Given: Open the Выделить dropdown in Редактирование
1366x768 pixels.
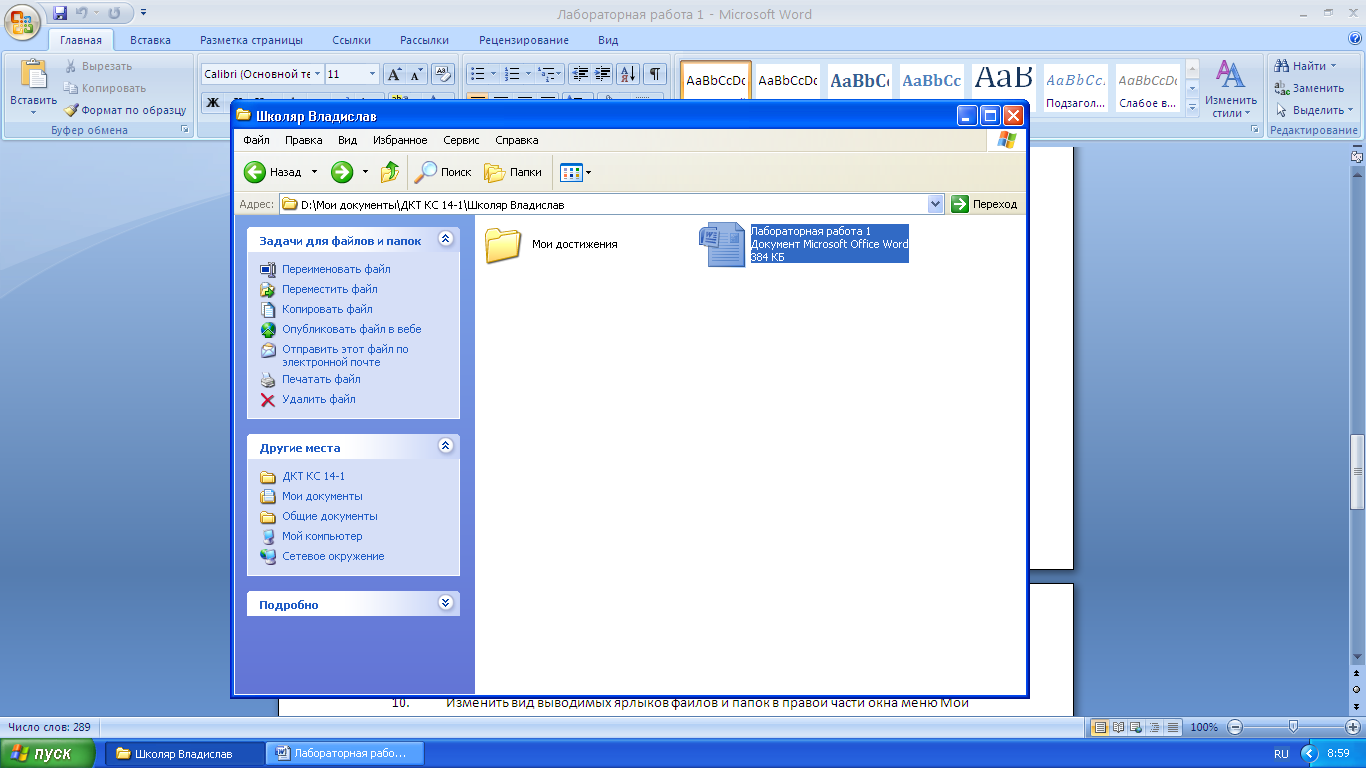Looking at the screenshot, I should [x=1313, y=110].
